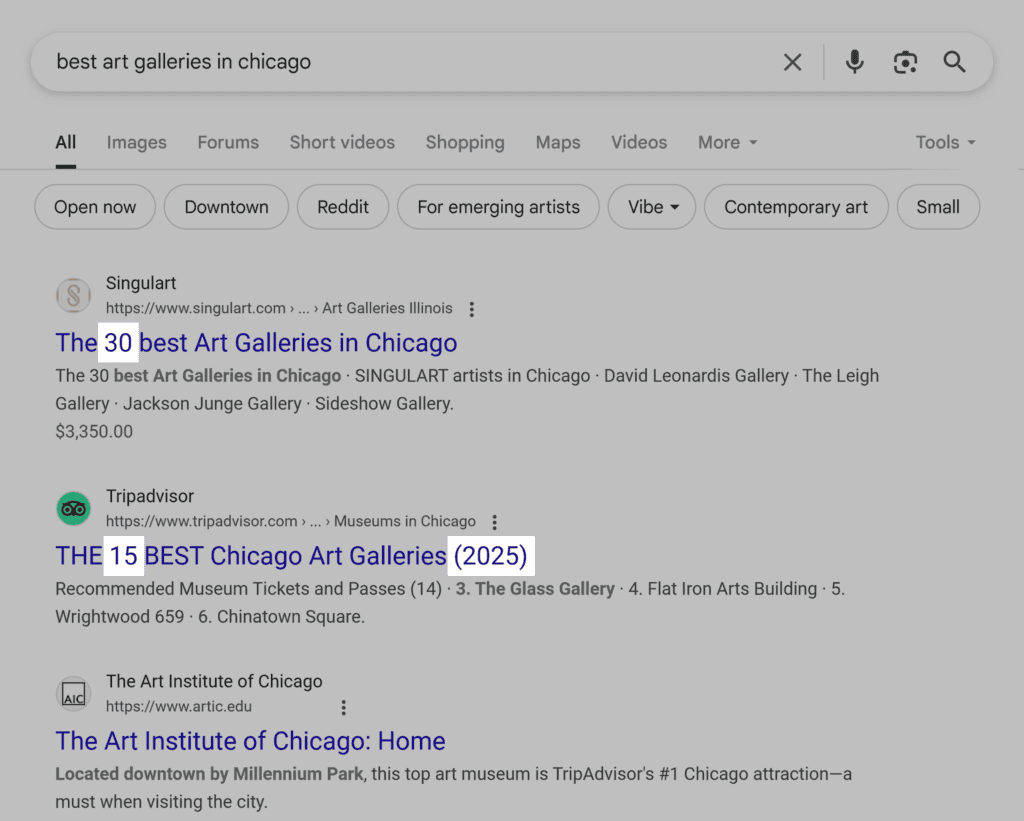Click the microphone icon for voice search
1024x821 pixels.
tap(854, 62)
